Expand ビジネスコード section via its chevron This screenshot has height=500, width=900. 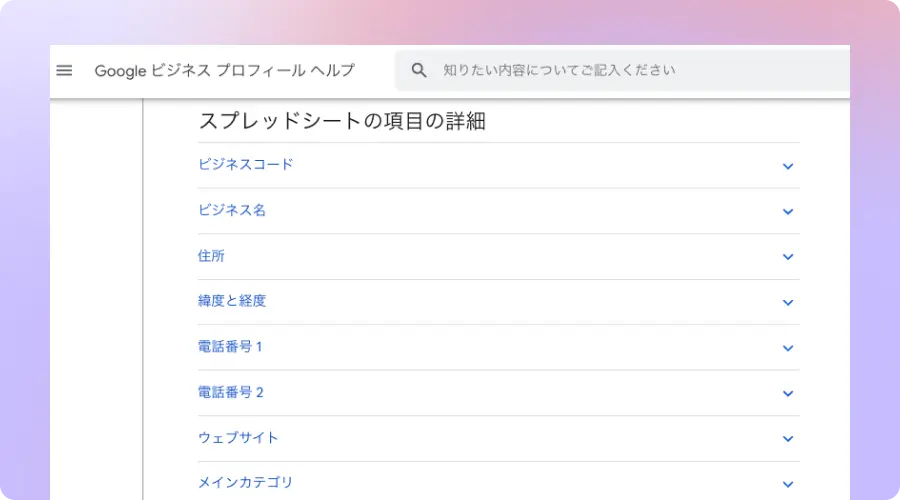[x=788, y=166]
